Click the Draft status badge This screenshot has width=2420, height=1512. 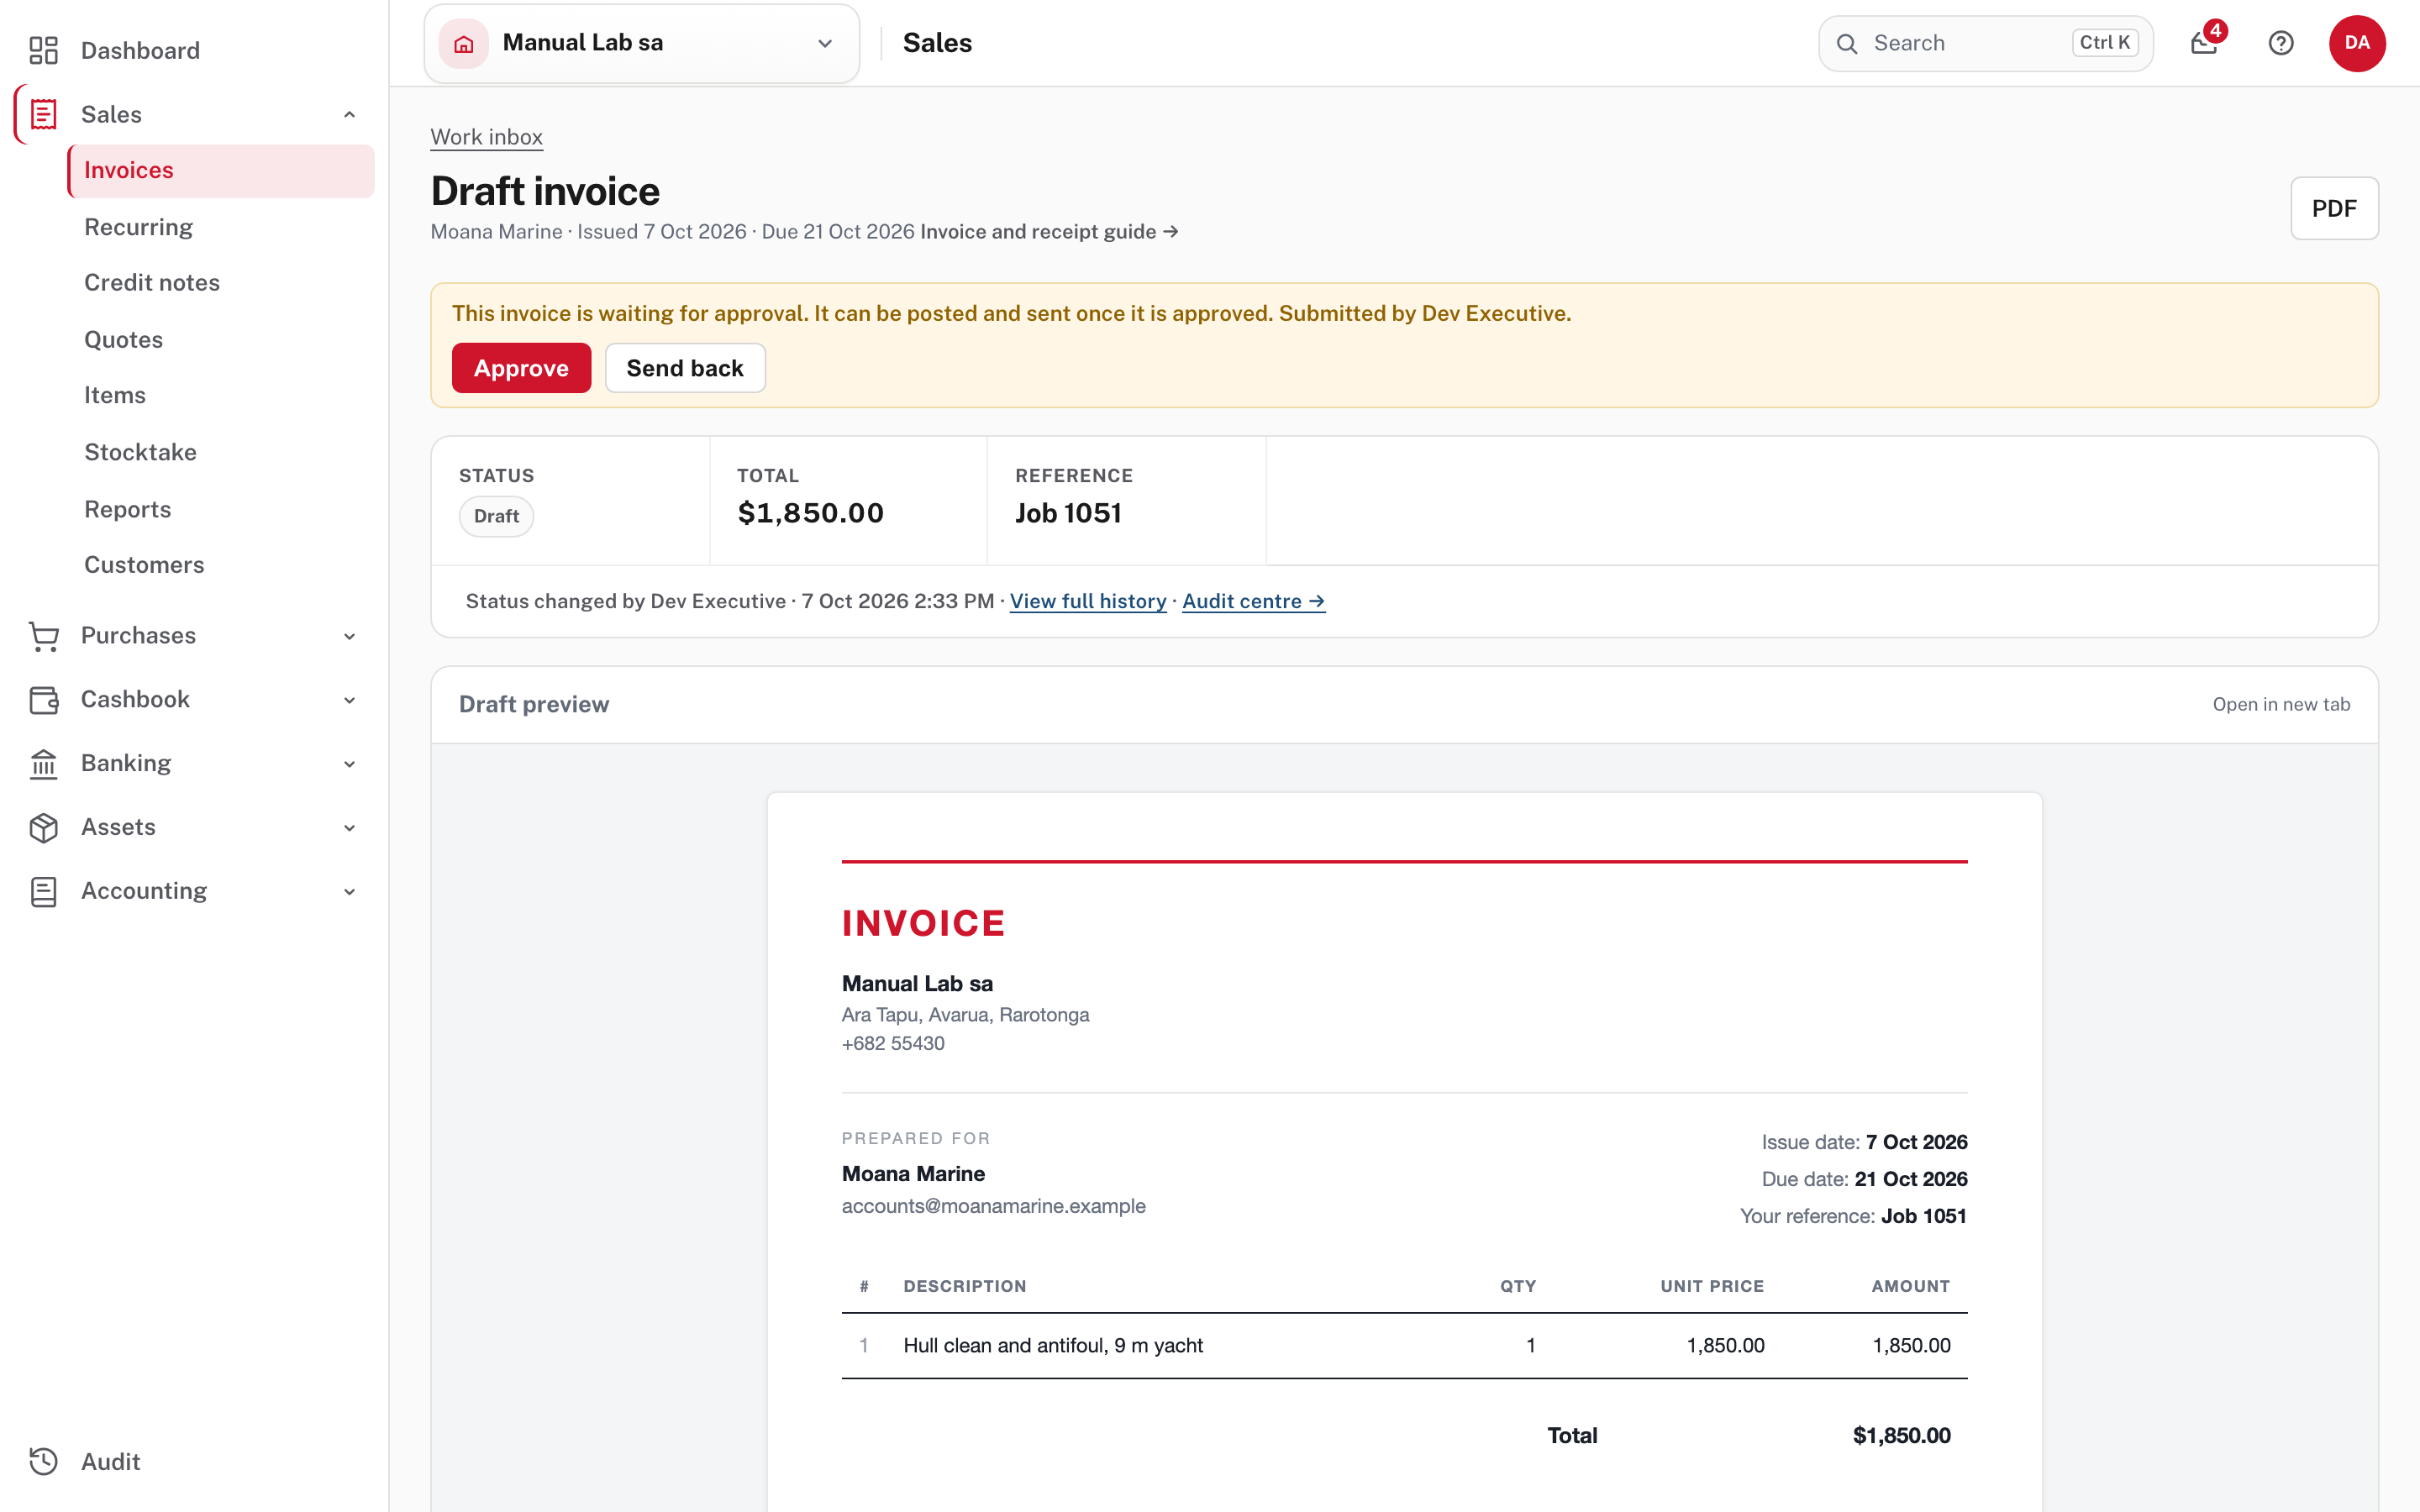(x=496, y=516)
